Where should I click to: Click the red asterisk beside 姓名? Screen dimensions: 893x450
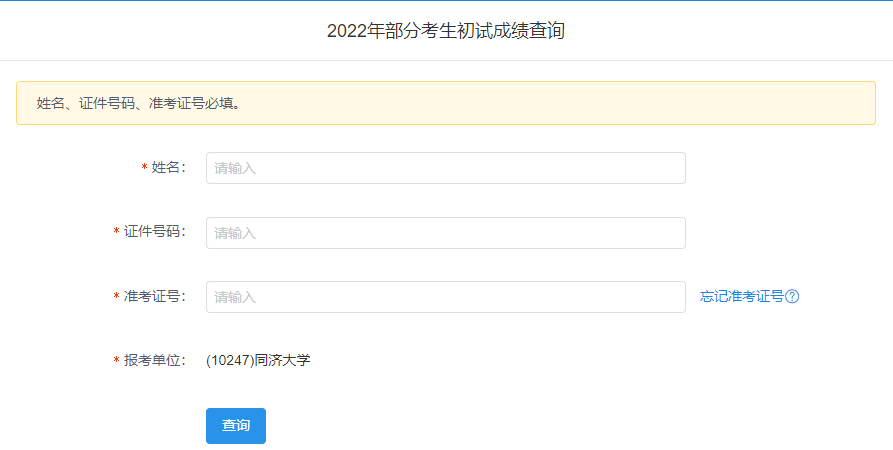[x=145, y=169]
